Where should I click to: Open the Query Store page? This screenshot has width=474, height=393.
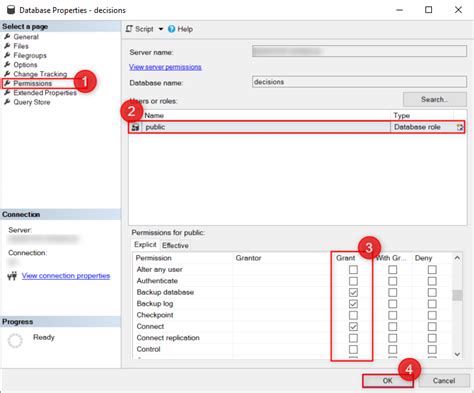tap(32, 102)
